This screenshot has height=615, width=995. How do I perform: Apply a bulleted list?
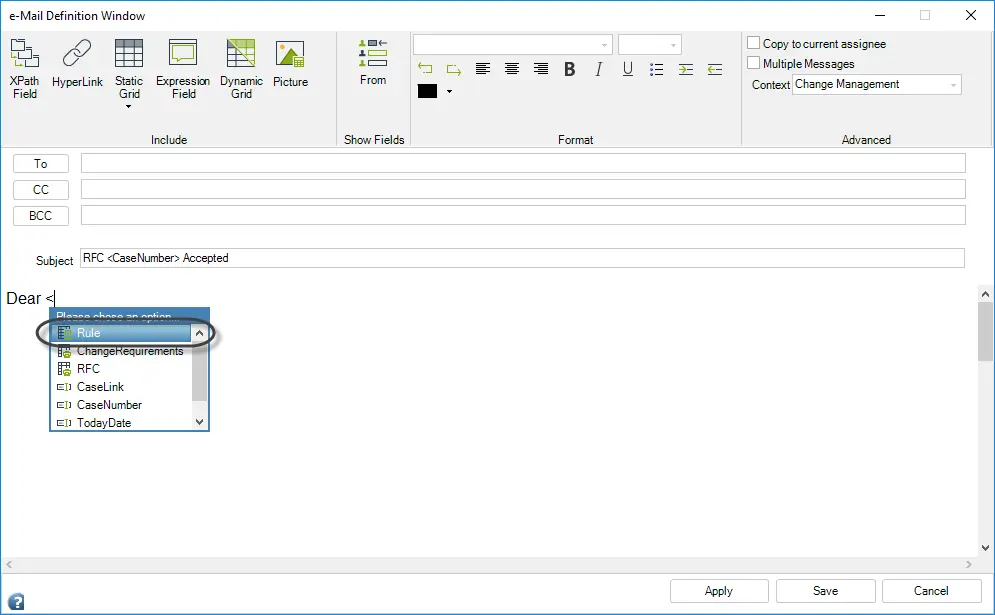pos(657,69)
